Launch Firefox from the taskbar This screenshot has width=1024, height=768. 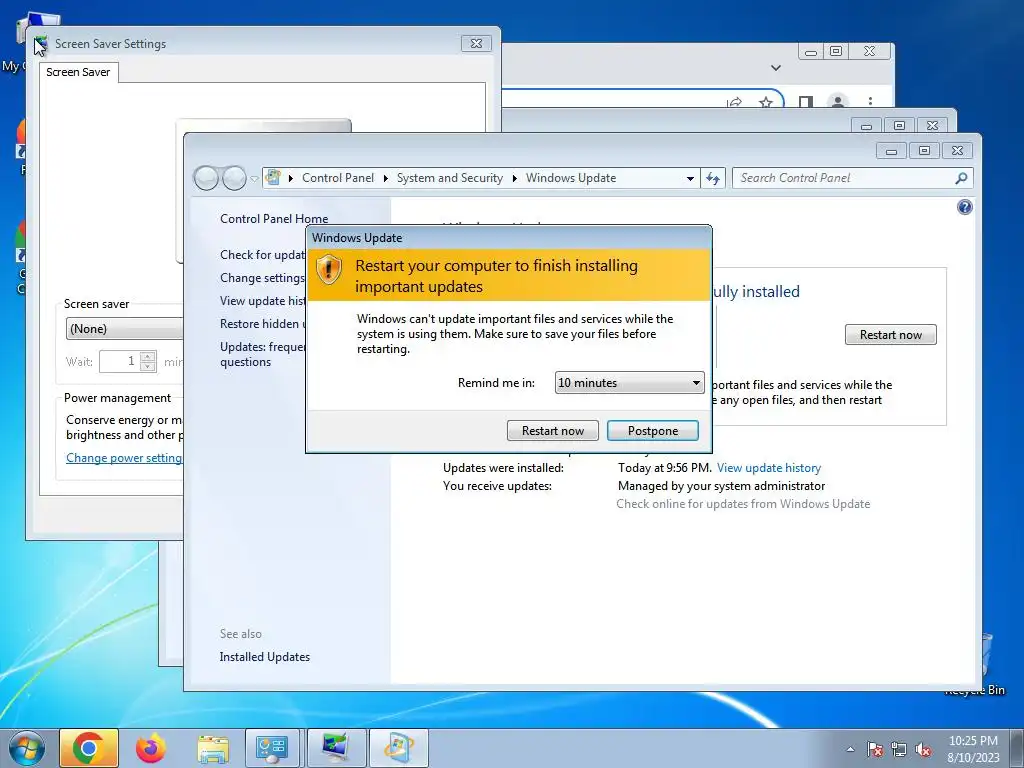[x=151, y=748]
